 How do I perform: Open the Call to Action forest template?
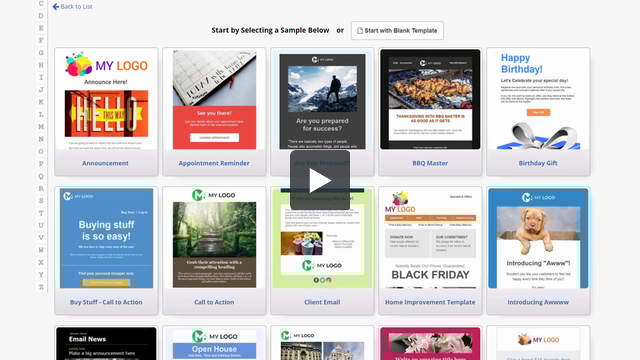214,251
